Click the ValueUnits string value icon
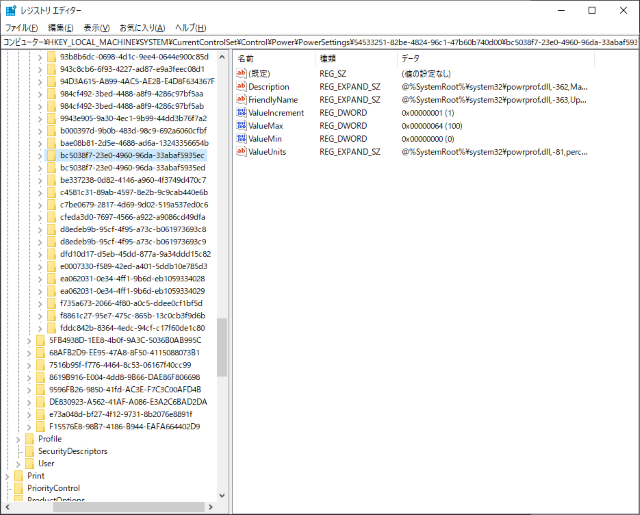 tap(241, 152)
